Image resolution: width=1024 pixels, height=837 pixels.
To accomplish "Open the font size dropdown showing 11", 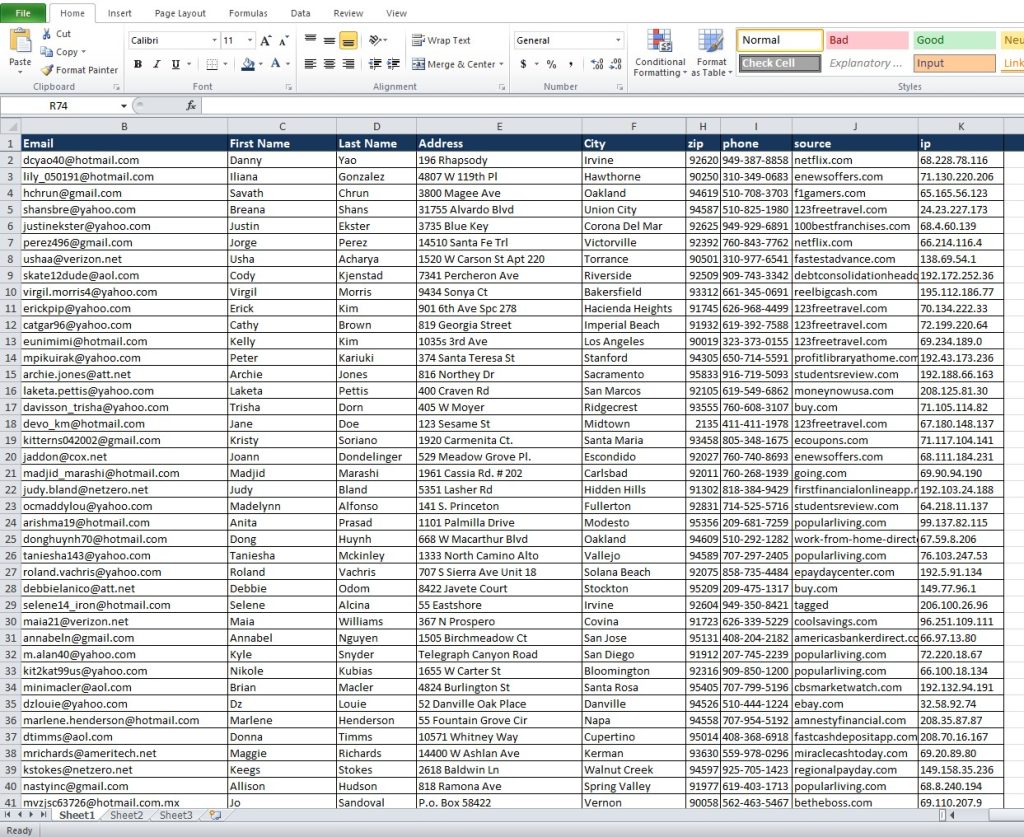I will click(x=250, y=40).
